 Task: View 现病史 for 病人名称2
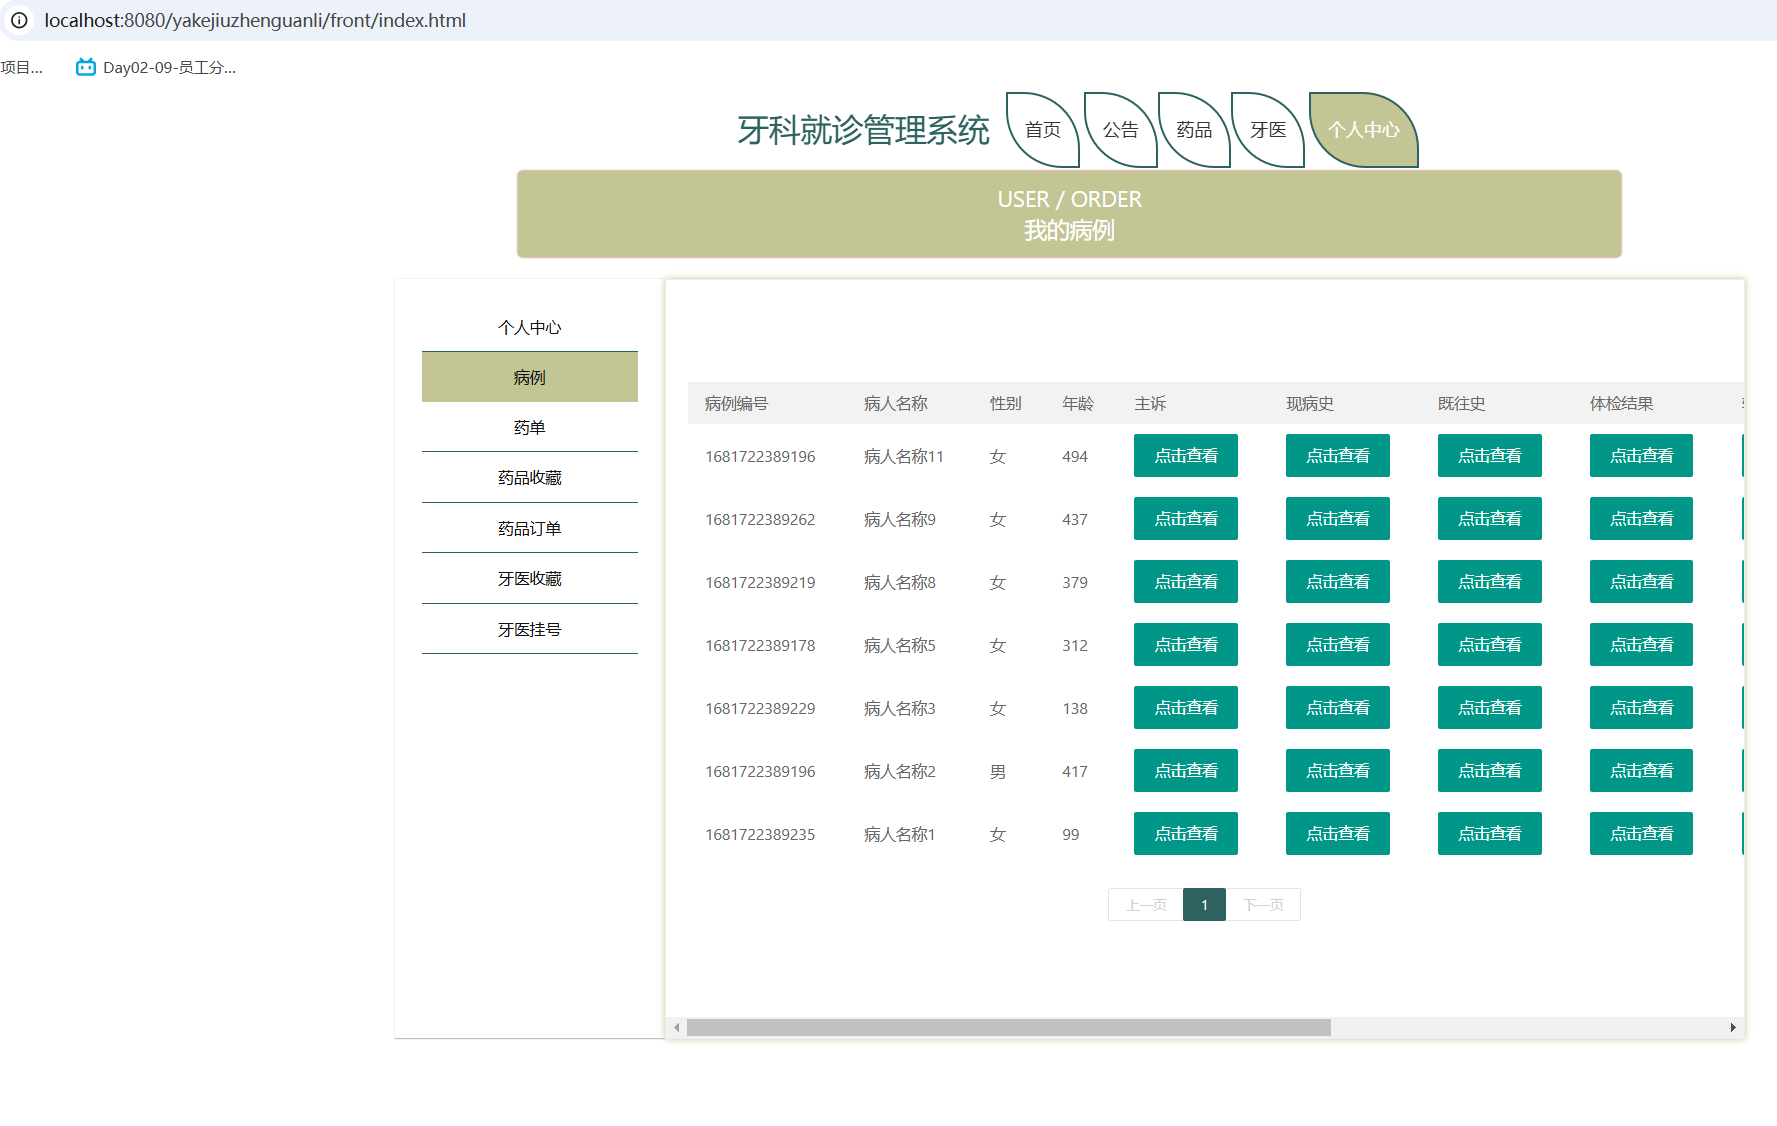tap(1338, 771)
